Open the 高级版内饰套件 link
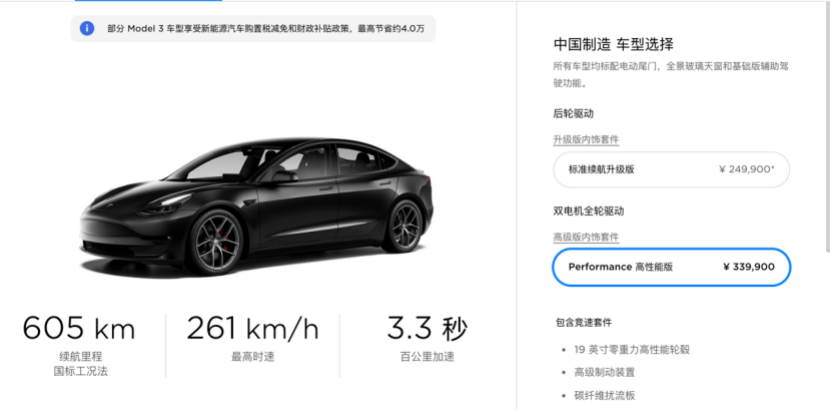 point(586,237)
